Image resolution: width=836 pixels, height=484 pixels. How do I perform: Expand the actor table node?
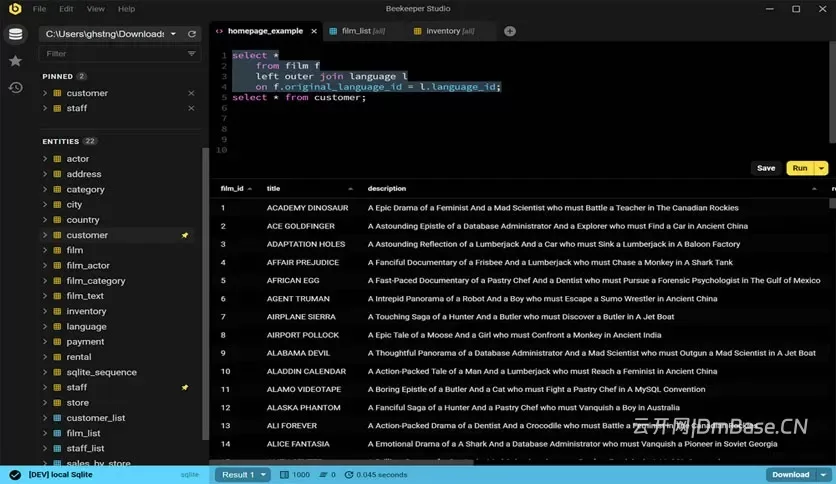(45, 159)
